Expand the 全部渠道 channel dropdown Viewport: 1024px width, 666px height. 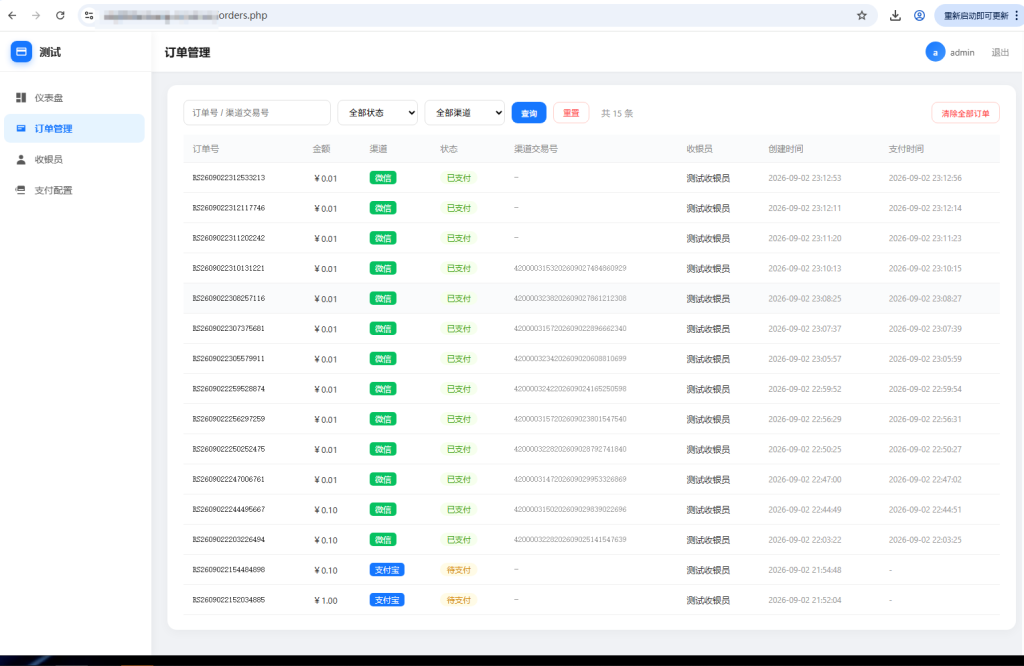pyautogui.click(x=464, y=113)
